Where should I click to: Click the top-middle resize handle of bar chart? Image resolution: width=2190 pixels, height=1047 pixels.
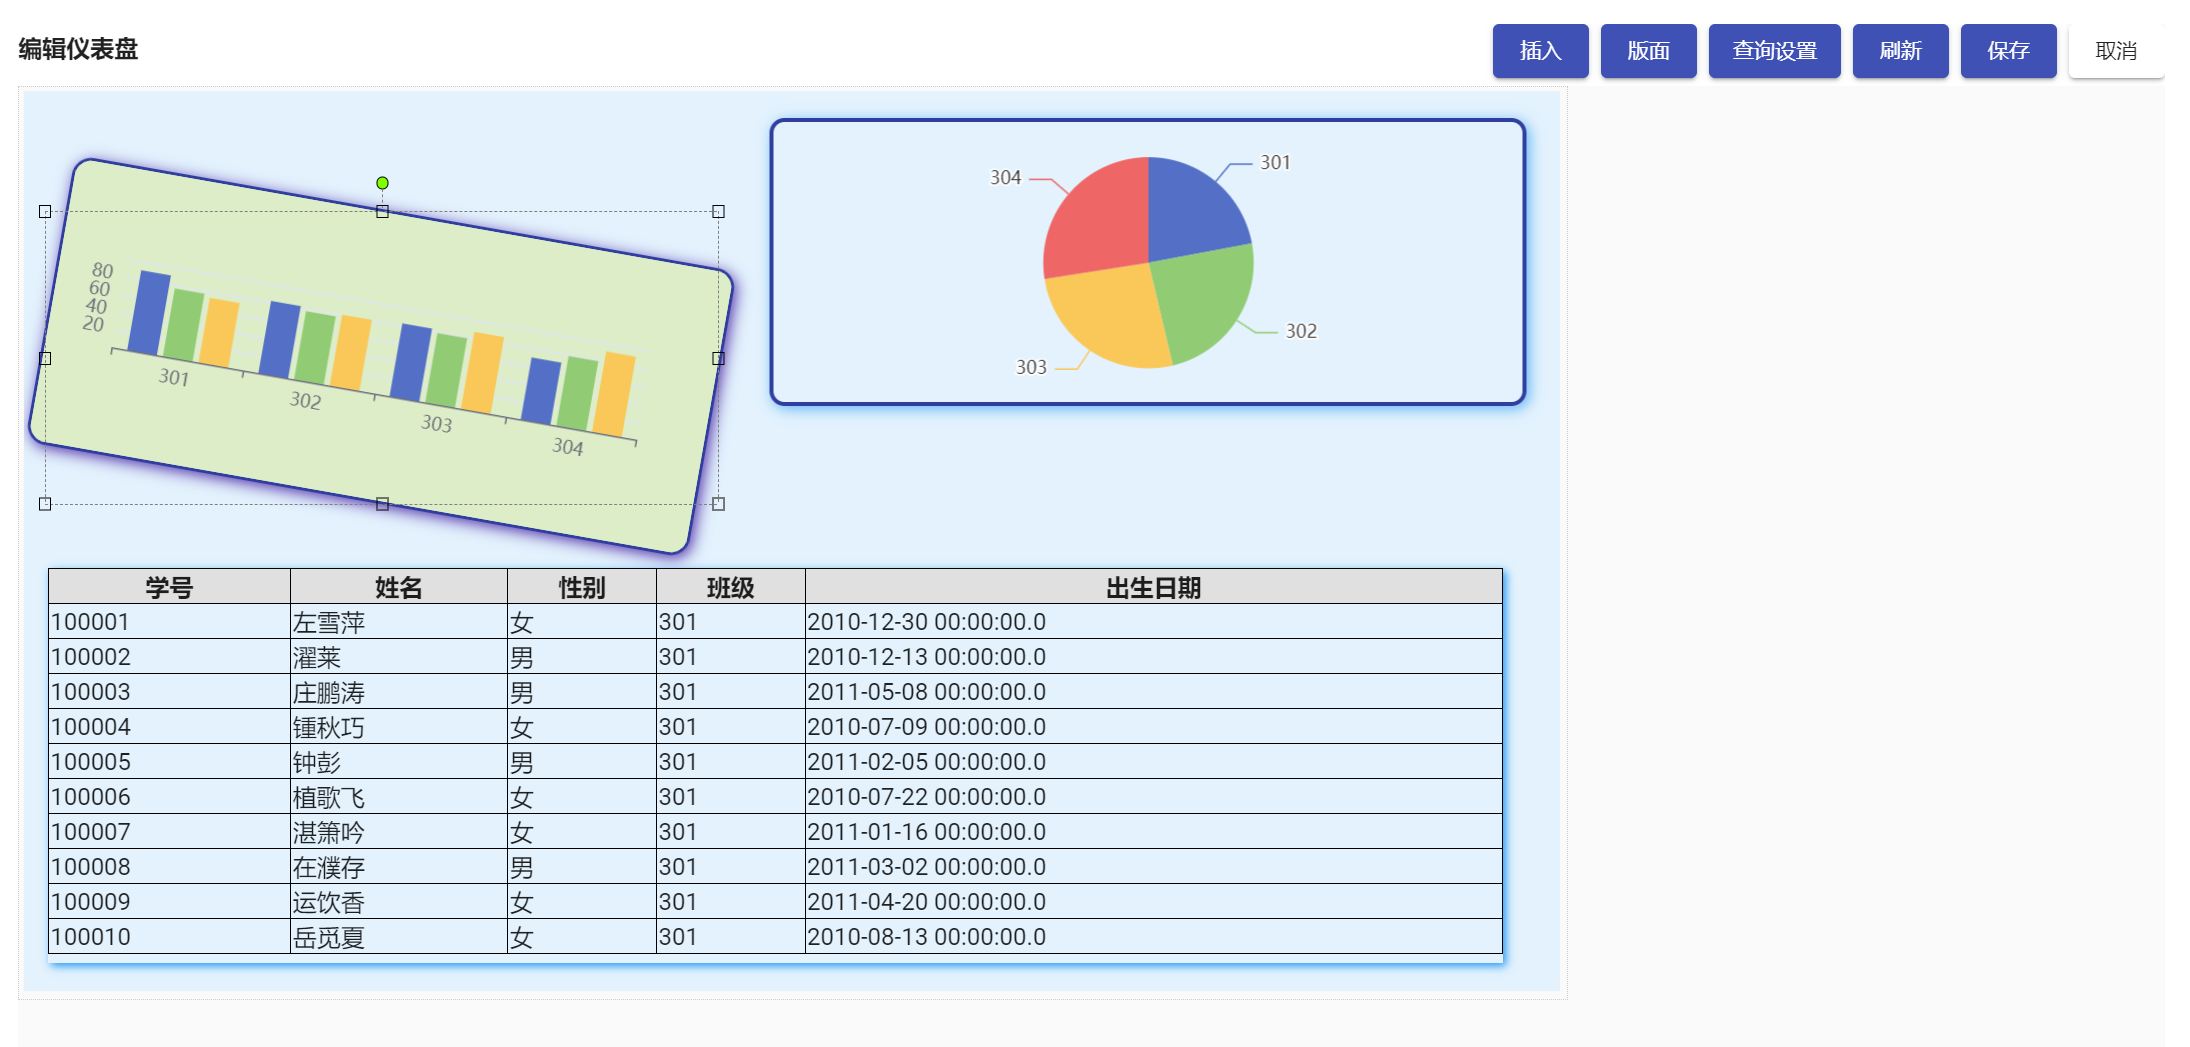coord(382,211)
